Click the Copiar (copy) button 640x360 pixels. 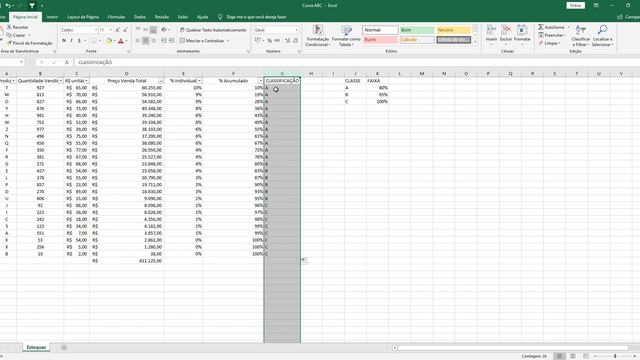click(16, 35)
